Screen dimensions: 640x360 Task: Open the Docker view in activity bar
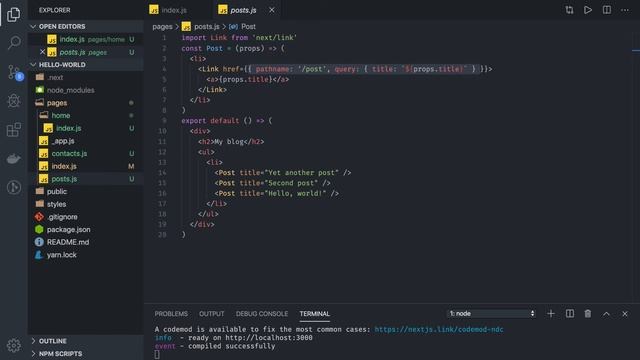(13, 159)
